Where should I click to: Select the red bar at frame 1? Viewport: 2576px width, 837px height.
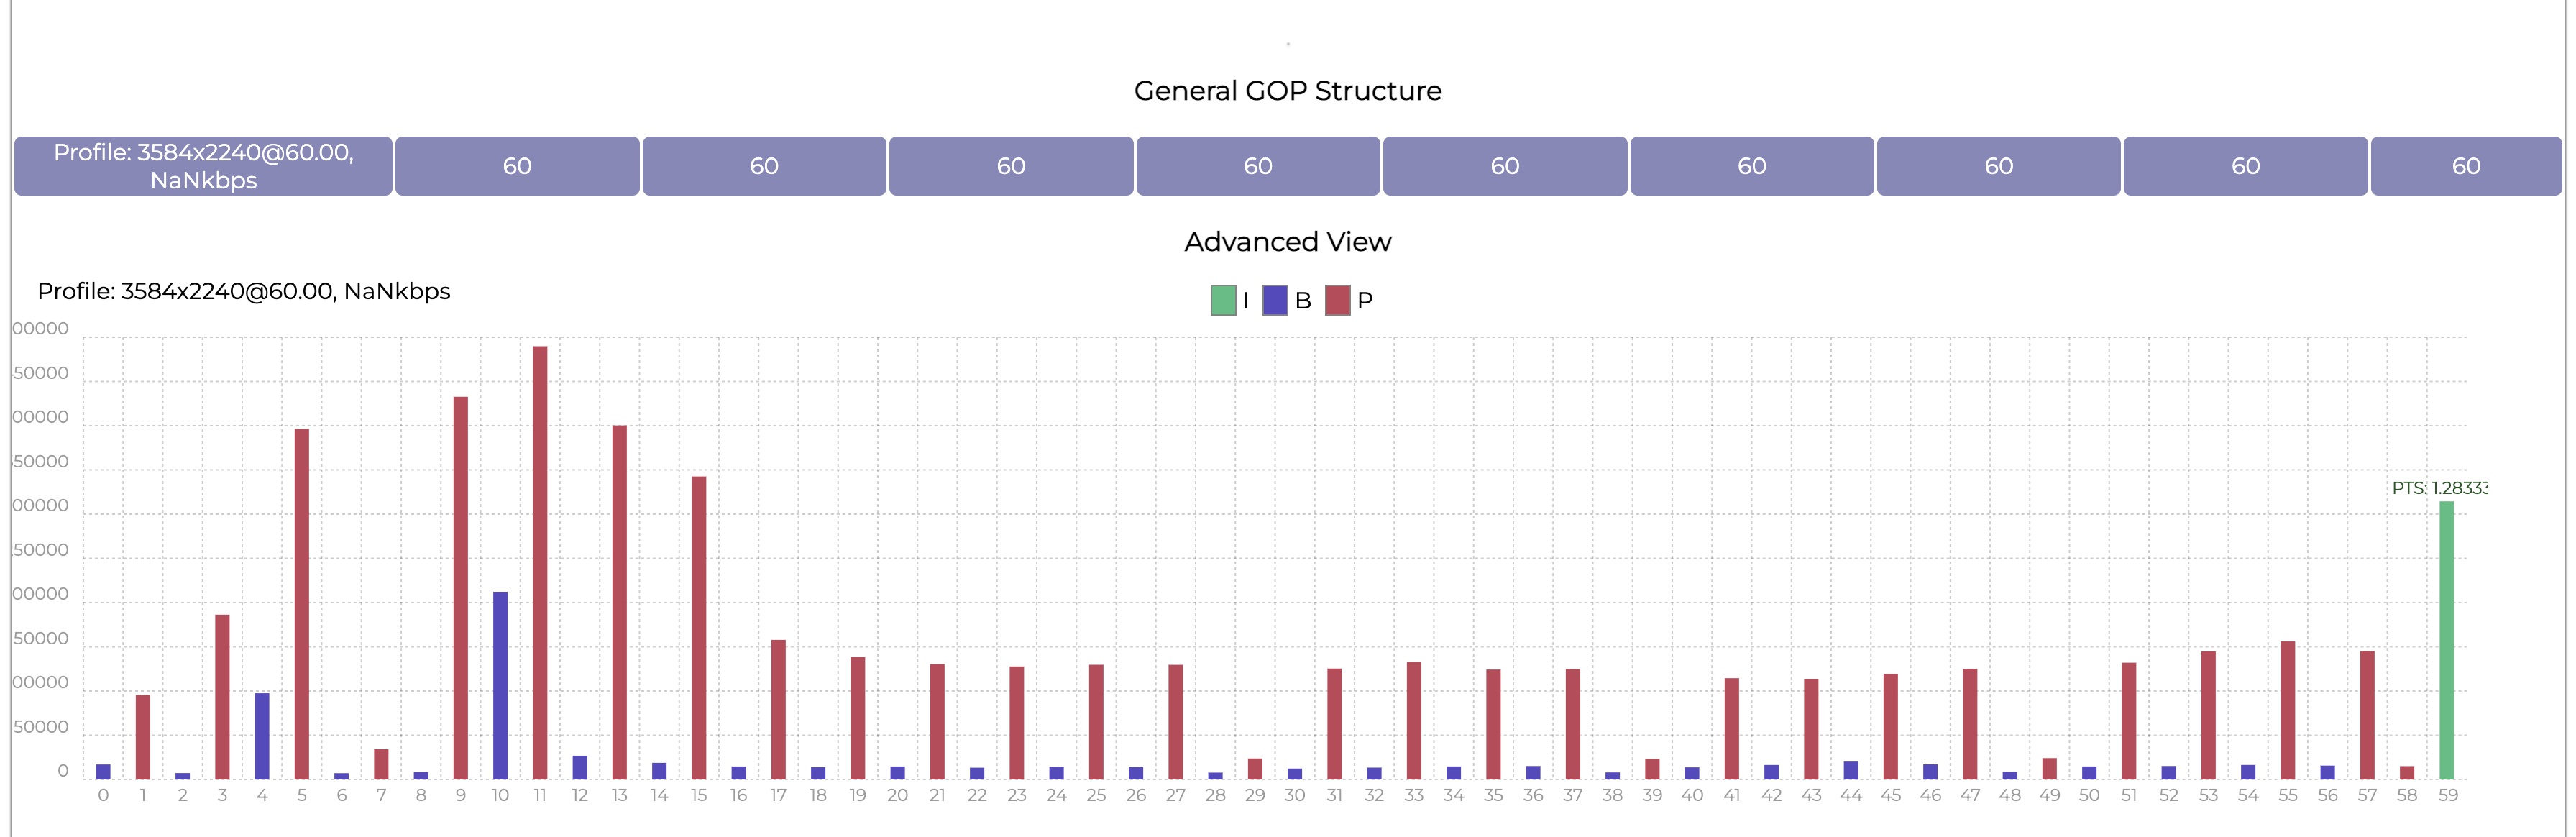(x=143, y=737)
